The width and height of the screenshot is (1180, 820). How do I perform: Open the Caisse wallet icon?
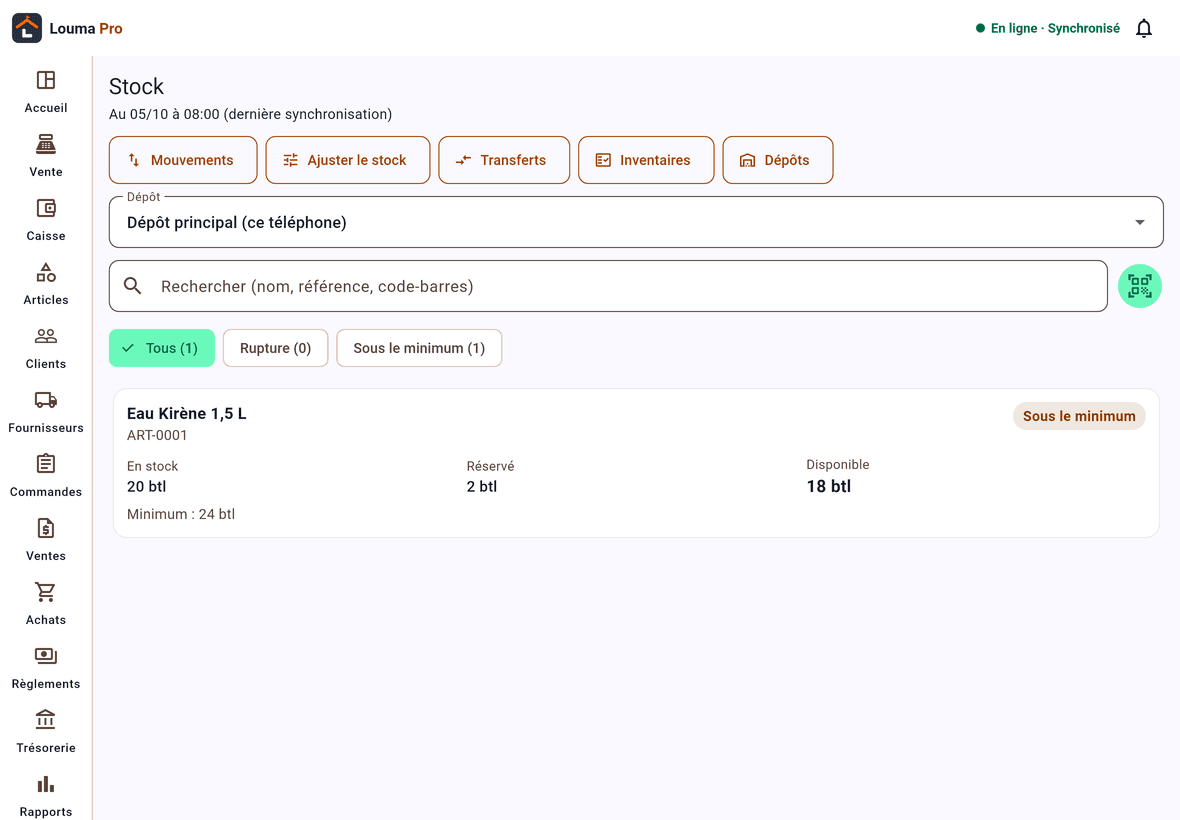point(46,208)
